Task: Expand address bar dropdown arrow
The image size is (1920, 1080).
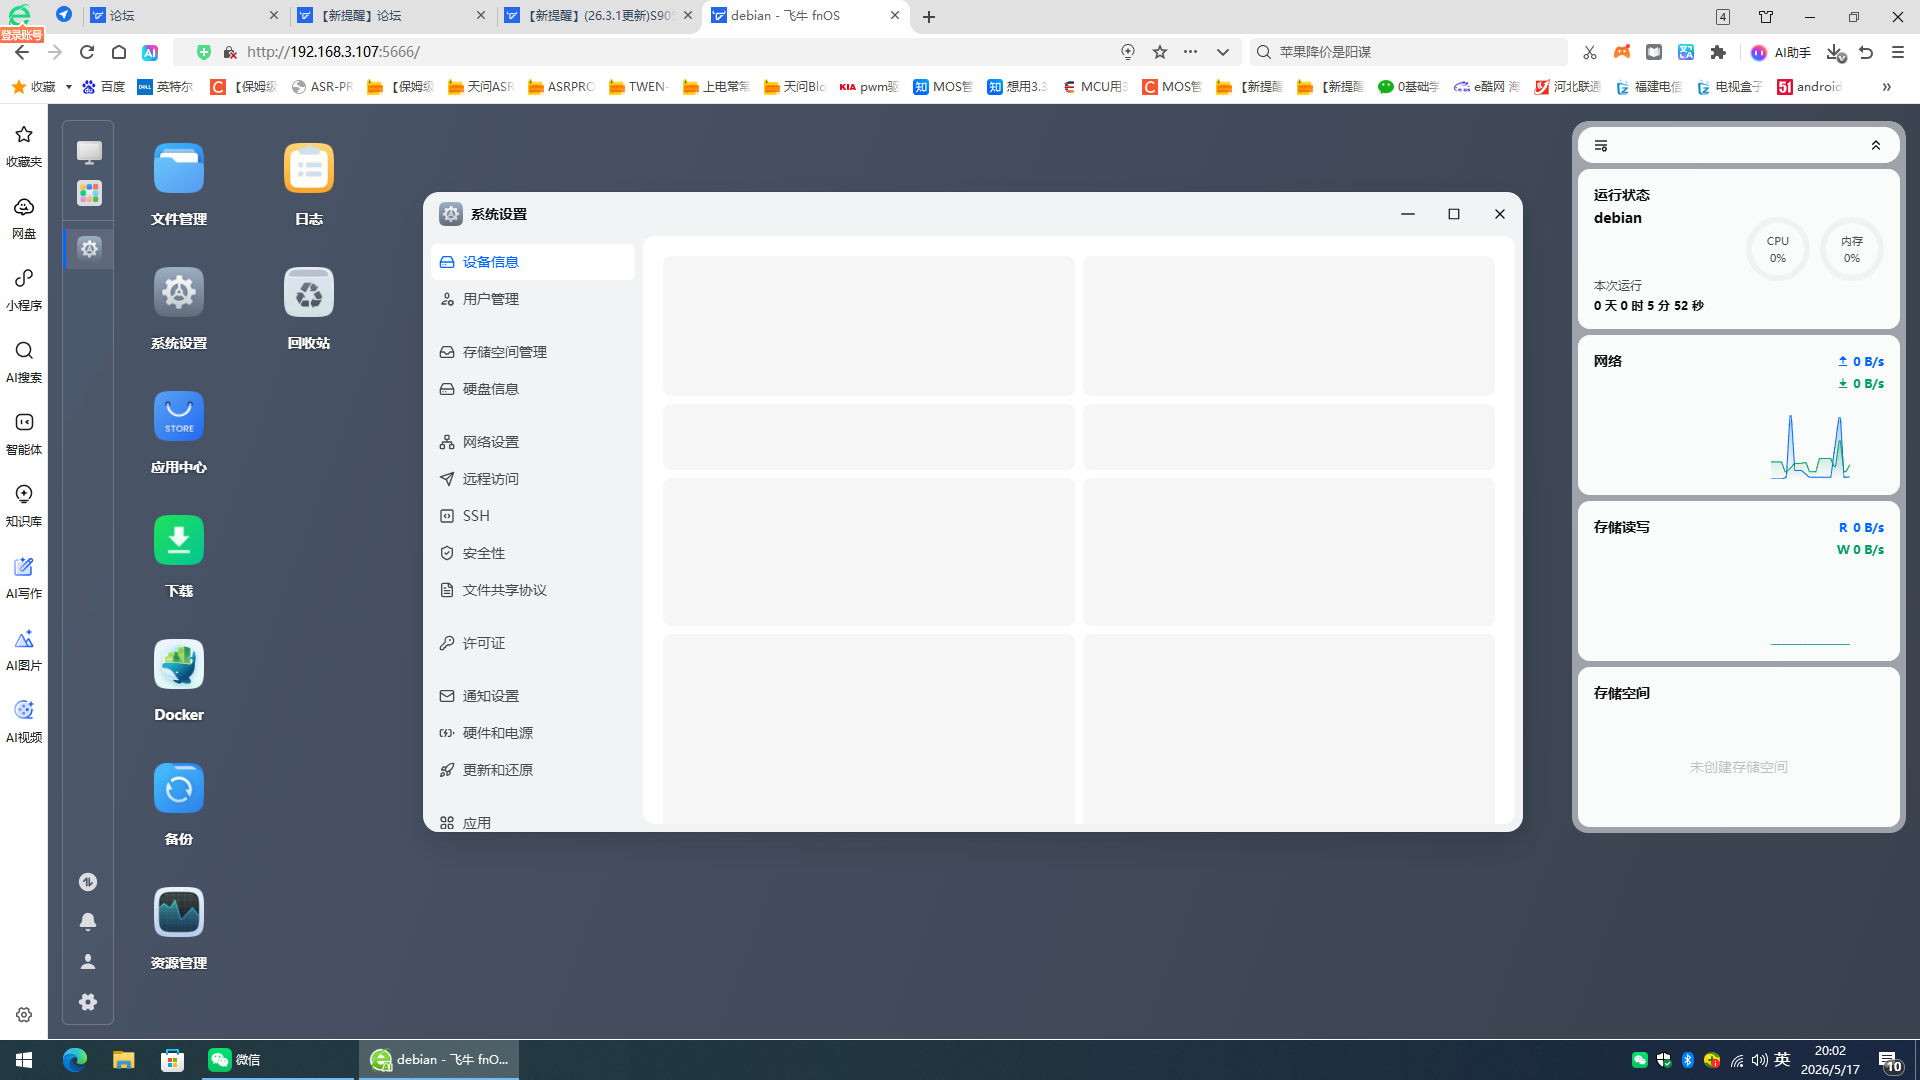Action: [x=1222, y=52]
